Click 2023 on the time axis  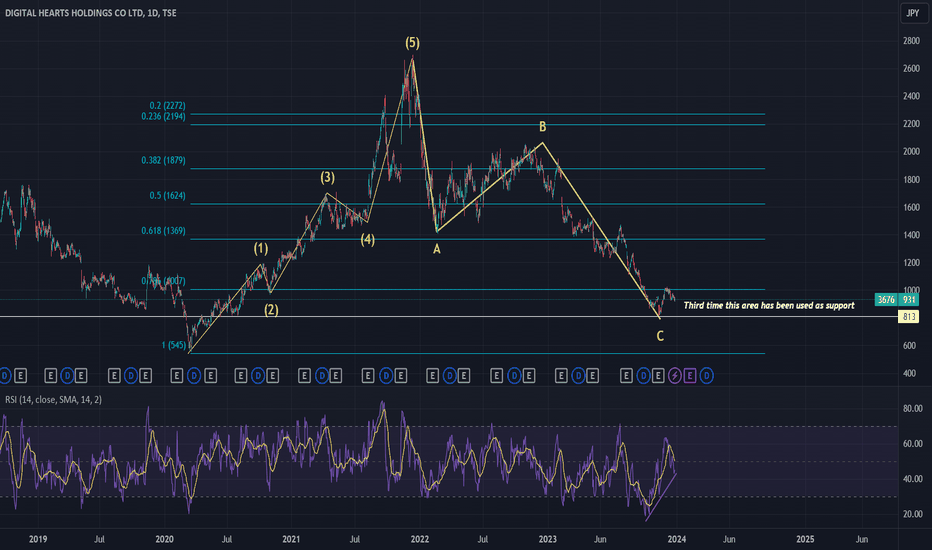click(547, 539)
